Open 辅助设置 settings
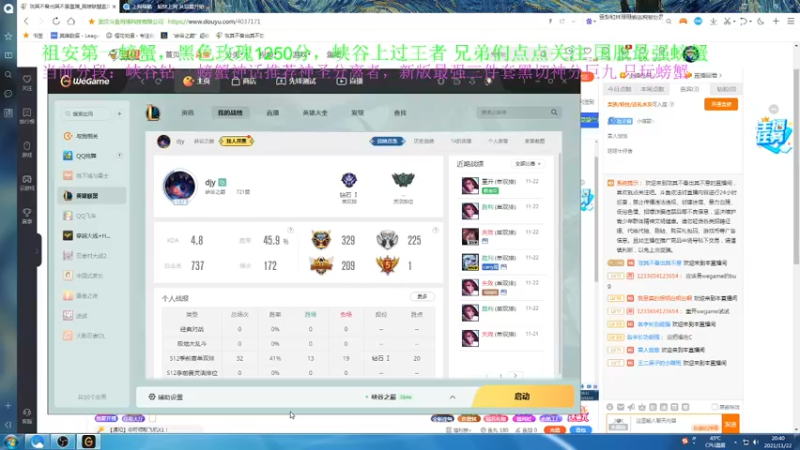This screenshot has width=800, height=450. pyautogui.click(x=166, y=397)
